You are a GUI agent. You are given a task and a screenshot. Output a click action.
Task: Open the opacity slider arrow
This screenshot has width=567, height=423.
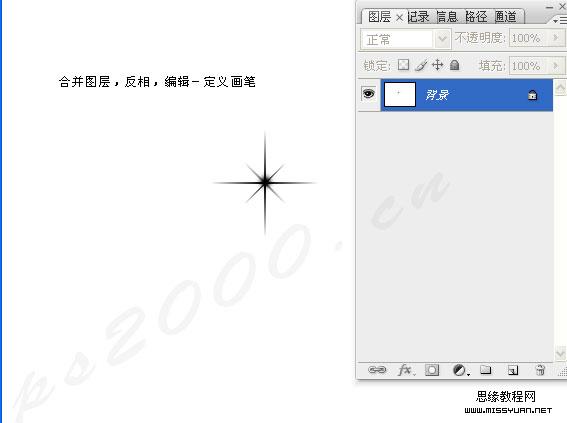556,38
